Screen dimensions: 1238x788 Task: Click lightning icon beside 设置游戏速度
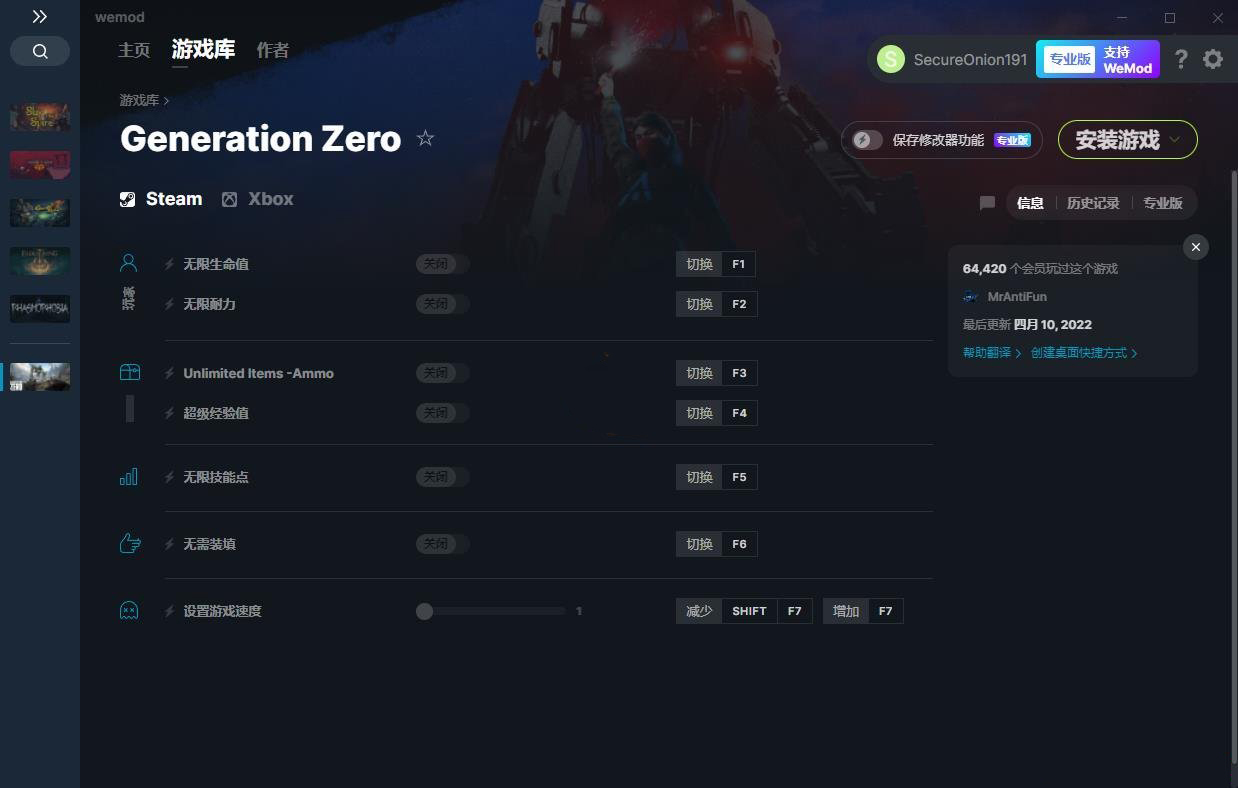click(169, 611)
